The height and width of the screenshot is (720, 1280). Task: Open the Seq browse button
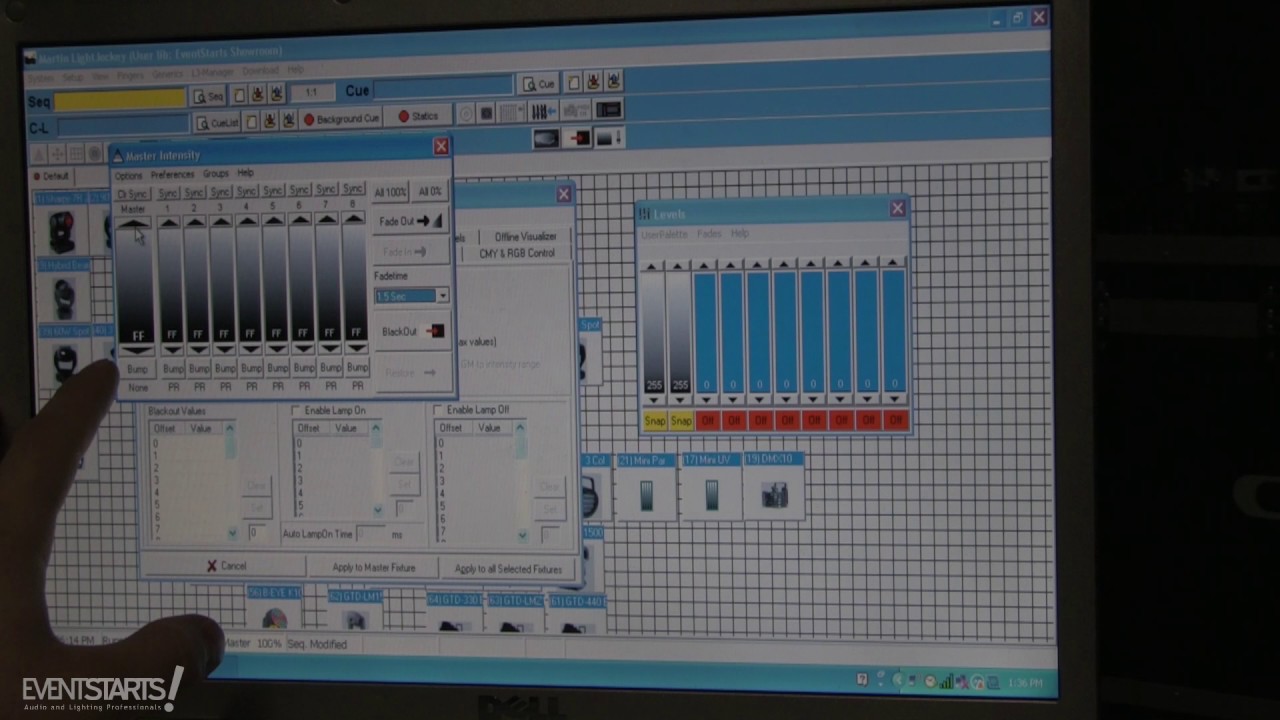tap(209, 96)
